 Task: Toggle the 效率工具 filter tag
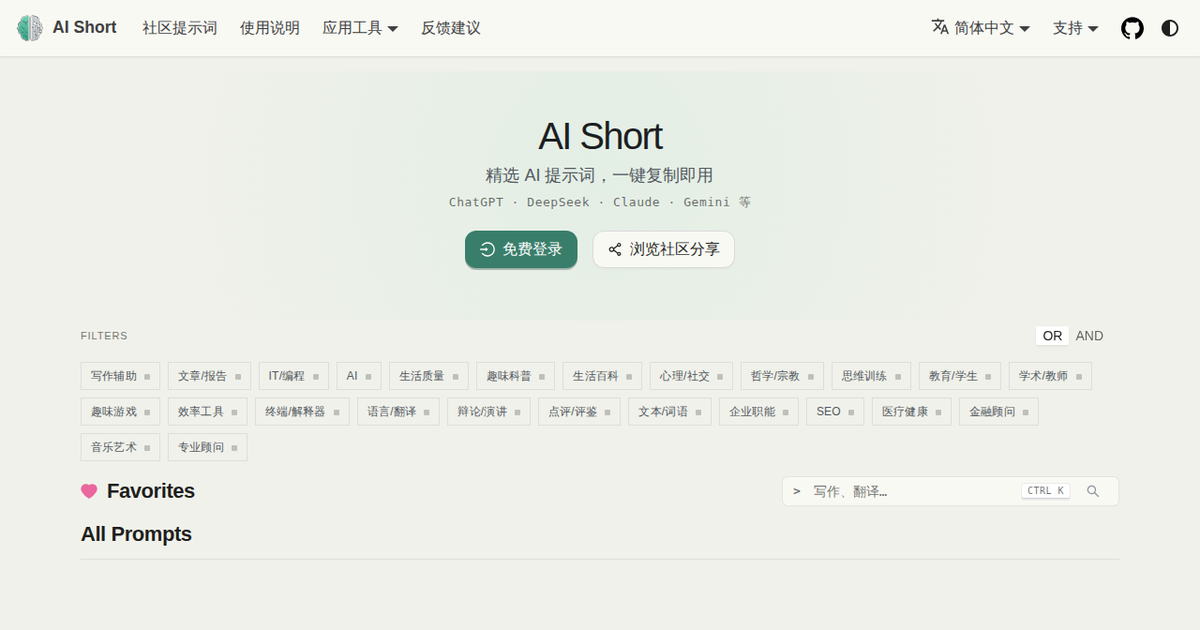click(209, 411)
